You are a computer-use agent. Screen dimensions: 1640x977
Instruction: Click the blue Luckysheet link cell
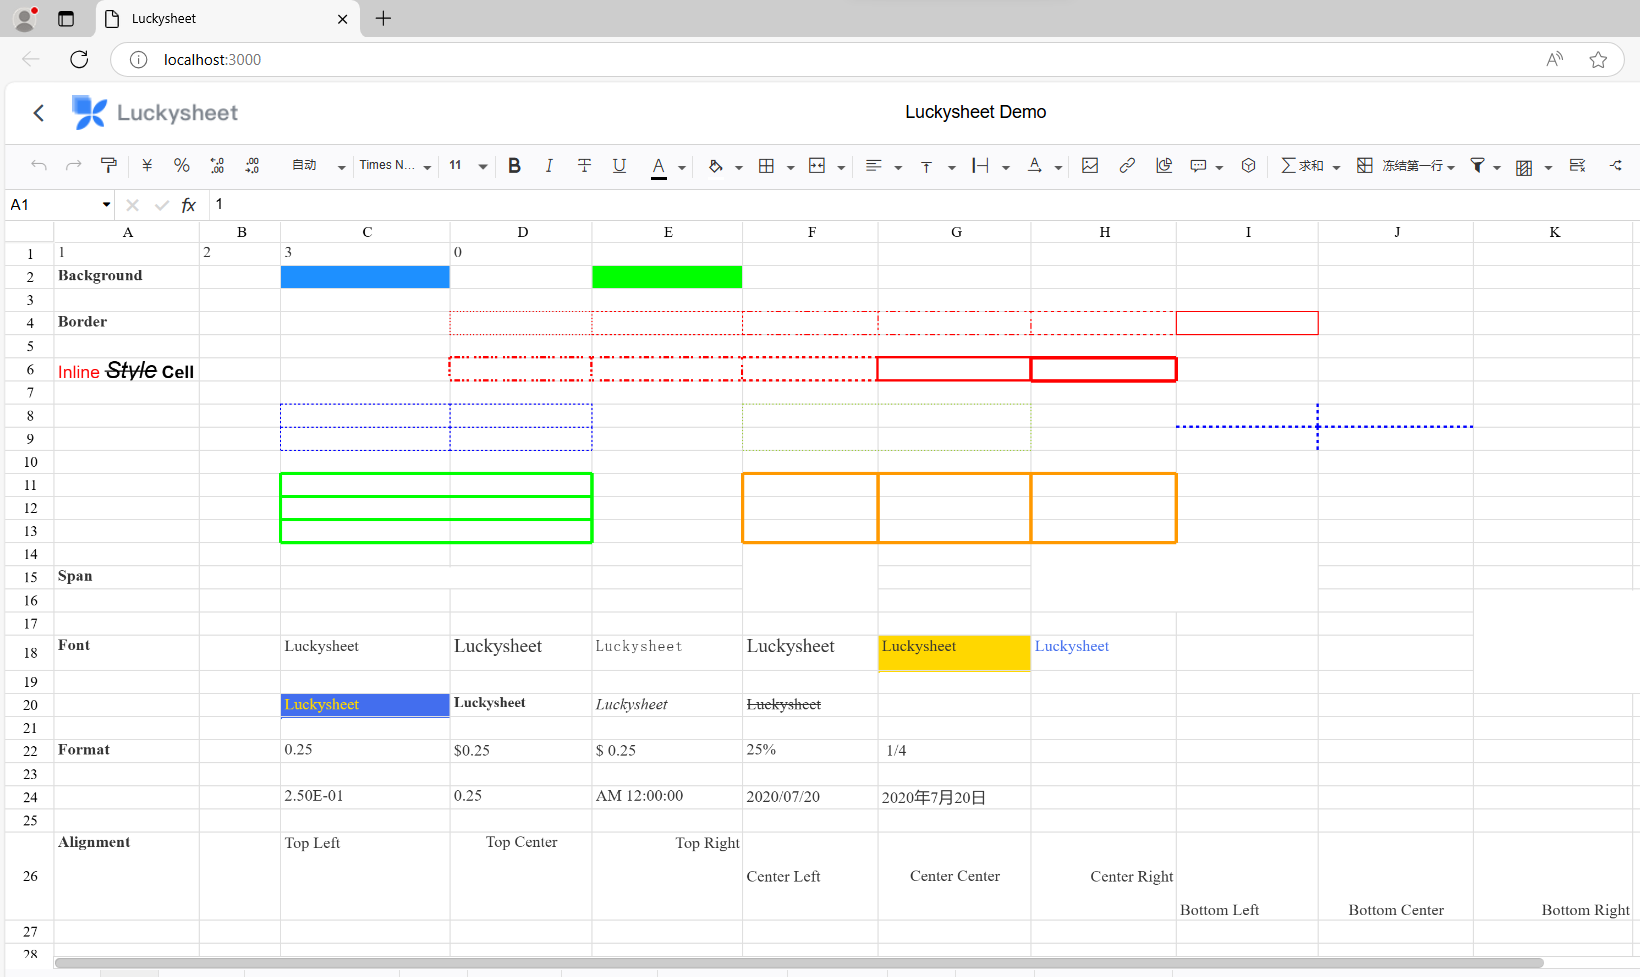1104,653
